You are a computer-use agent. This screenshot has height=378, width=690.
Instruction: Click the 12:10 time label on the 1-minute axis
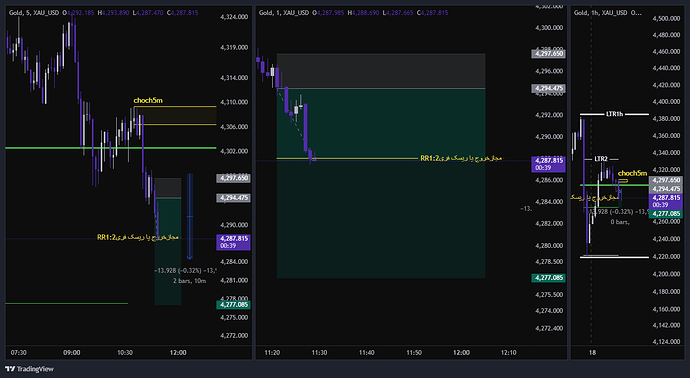tap(509, 353)
